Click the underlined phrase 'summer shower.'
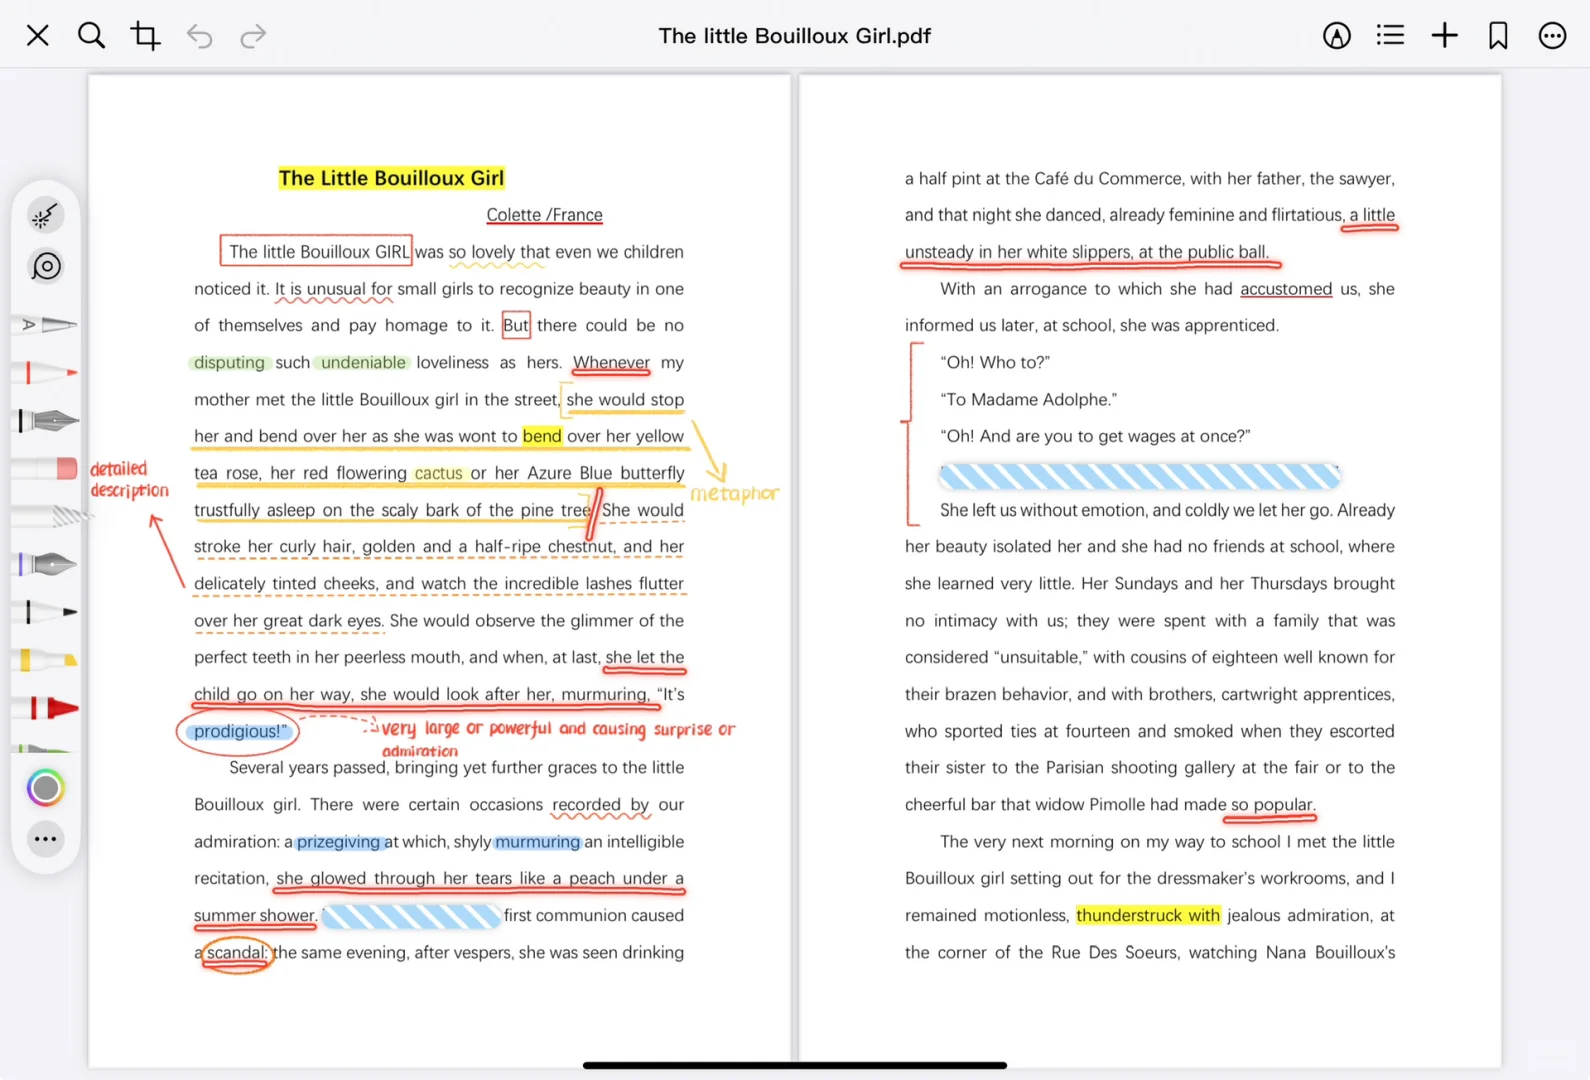 point(255,916)
